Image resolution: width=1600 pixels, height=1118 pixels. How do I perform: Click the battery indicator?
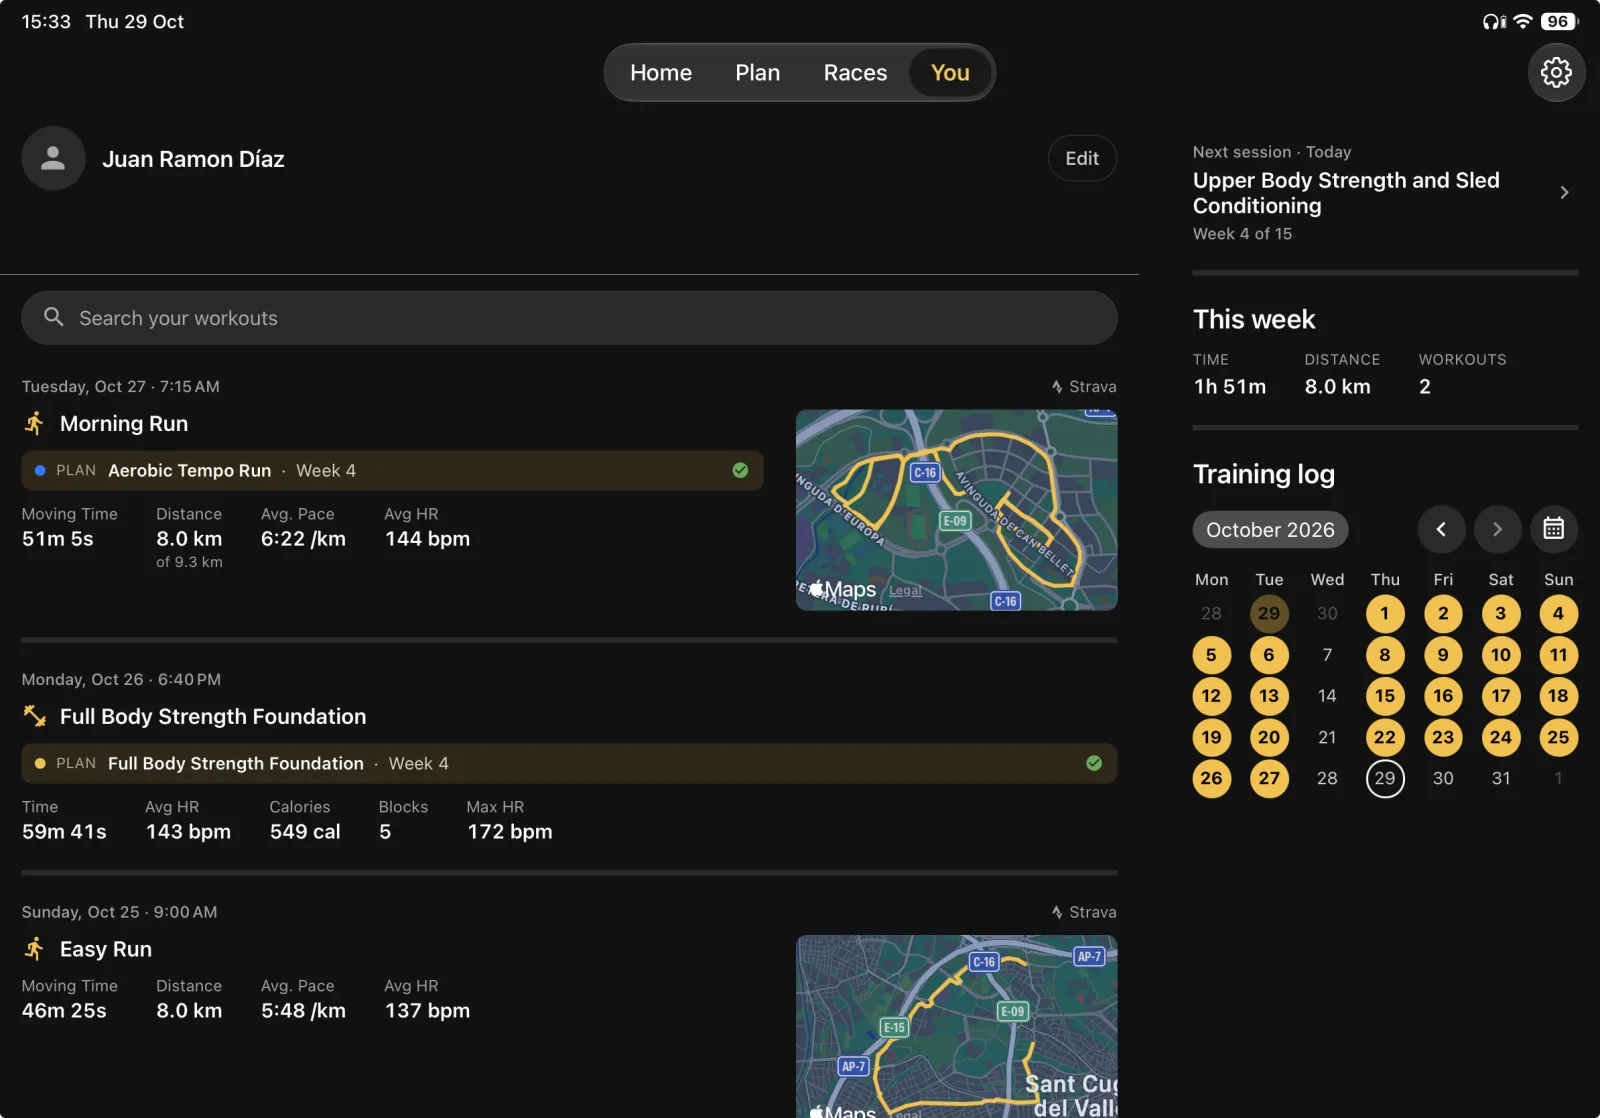pos(1559,21)
